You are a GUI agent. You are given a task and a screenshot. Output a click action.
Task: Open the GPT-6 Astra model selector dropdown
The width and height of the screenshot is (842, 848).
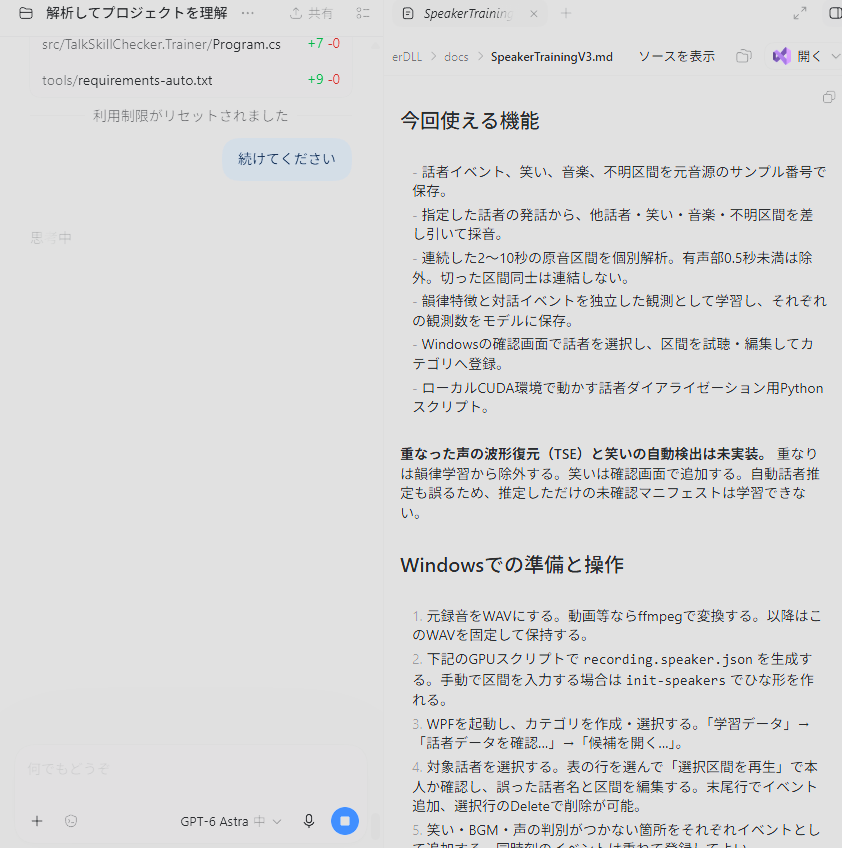(231, 822)
